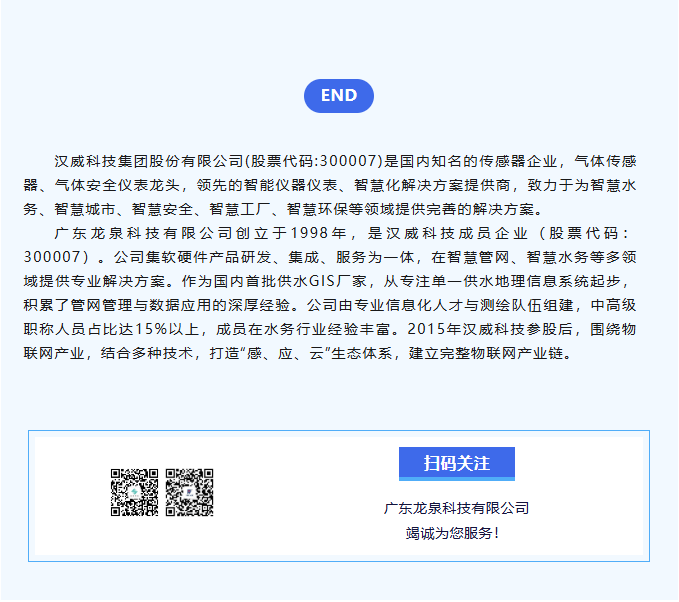Image resolution: width=679 pixels, height=602 pixels.
Task: Click the blue END badge
Action: tap(339, 96)
